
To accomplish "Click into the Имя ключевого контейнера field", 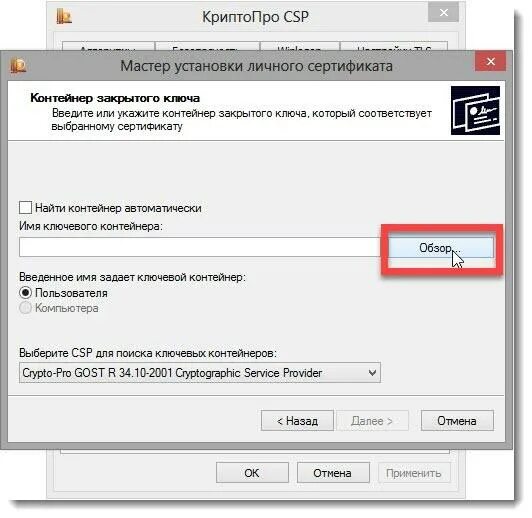I will pyautogui.click(x=200, y=247).
